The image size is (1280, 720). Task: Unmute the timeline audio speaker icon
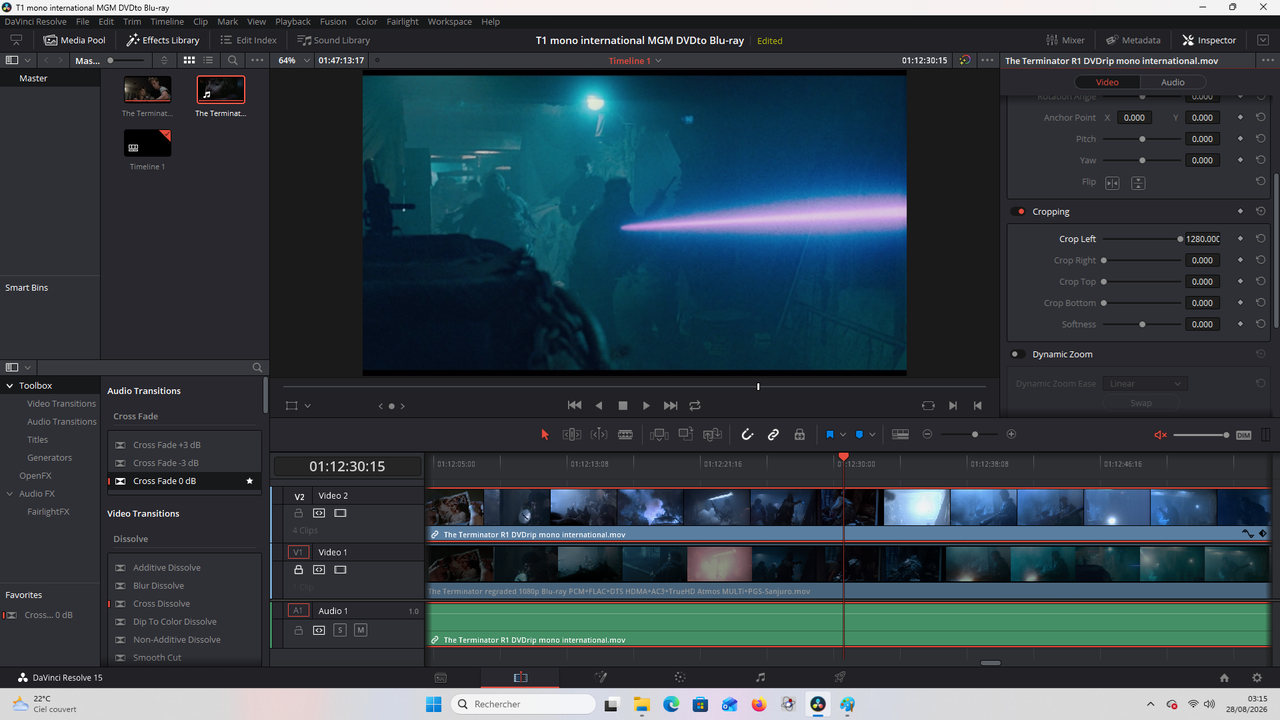[1160, 434]
